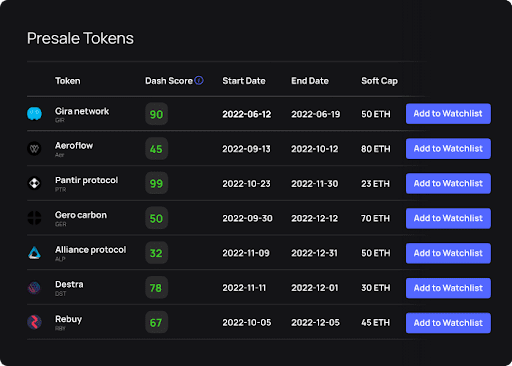Click the End Date column header
The height and width of the screenshot is (366, 512).
point(310,81)
